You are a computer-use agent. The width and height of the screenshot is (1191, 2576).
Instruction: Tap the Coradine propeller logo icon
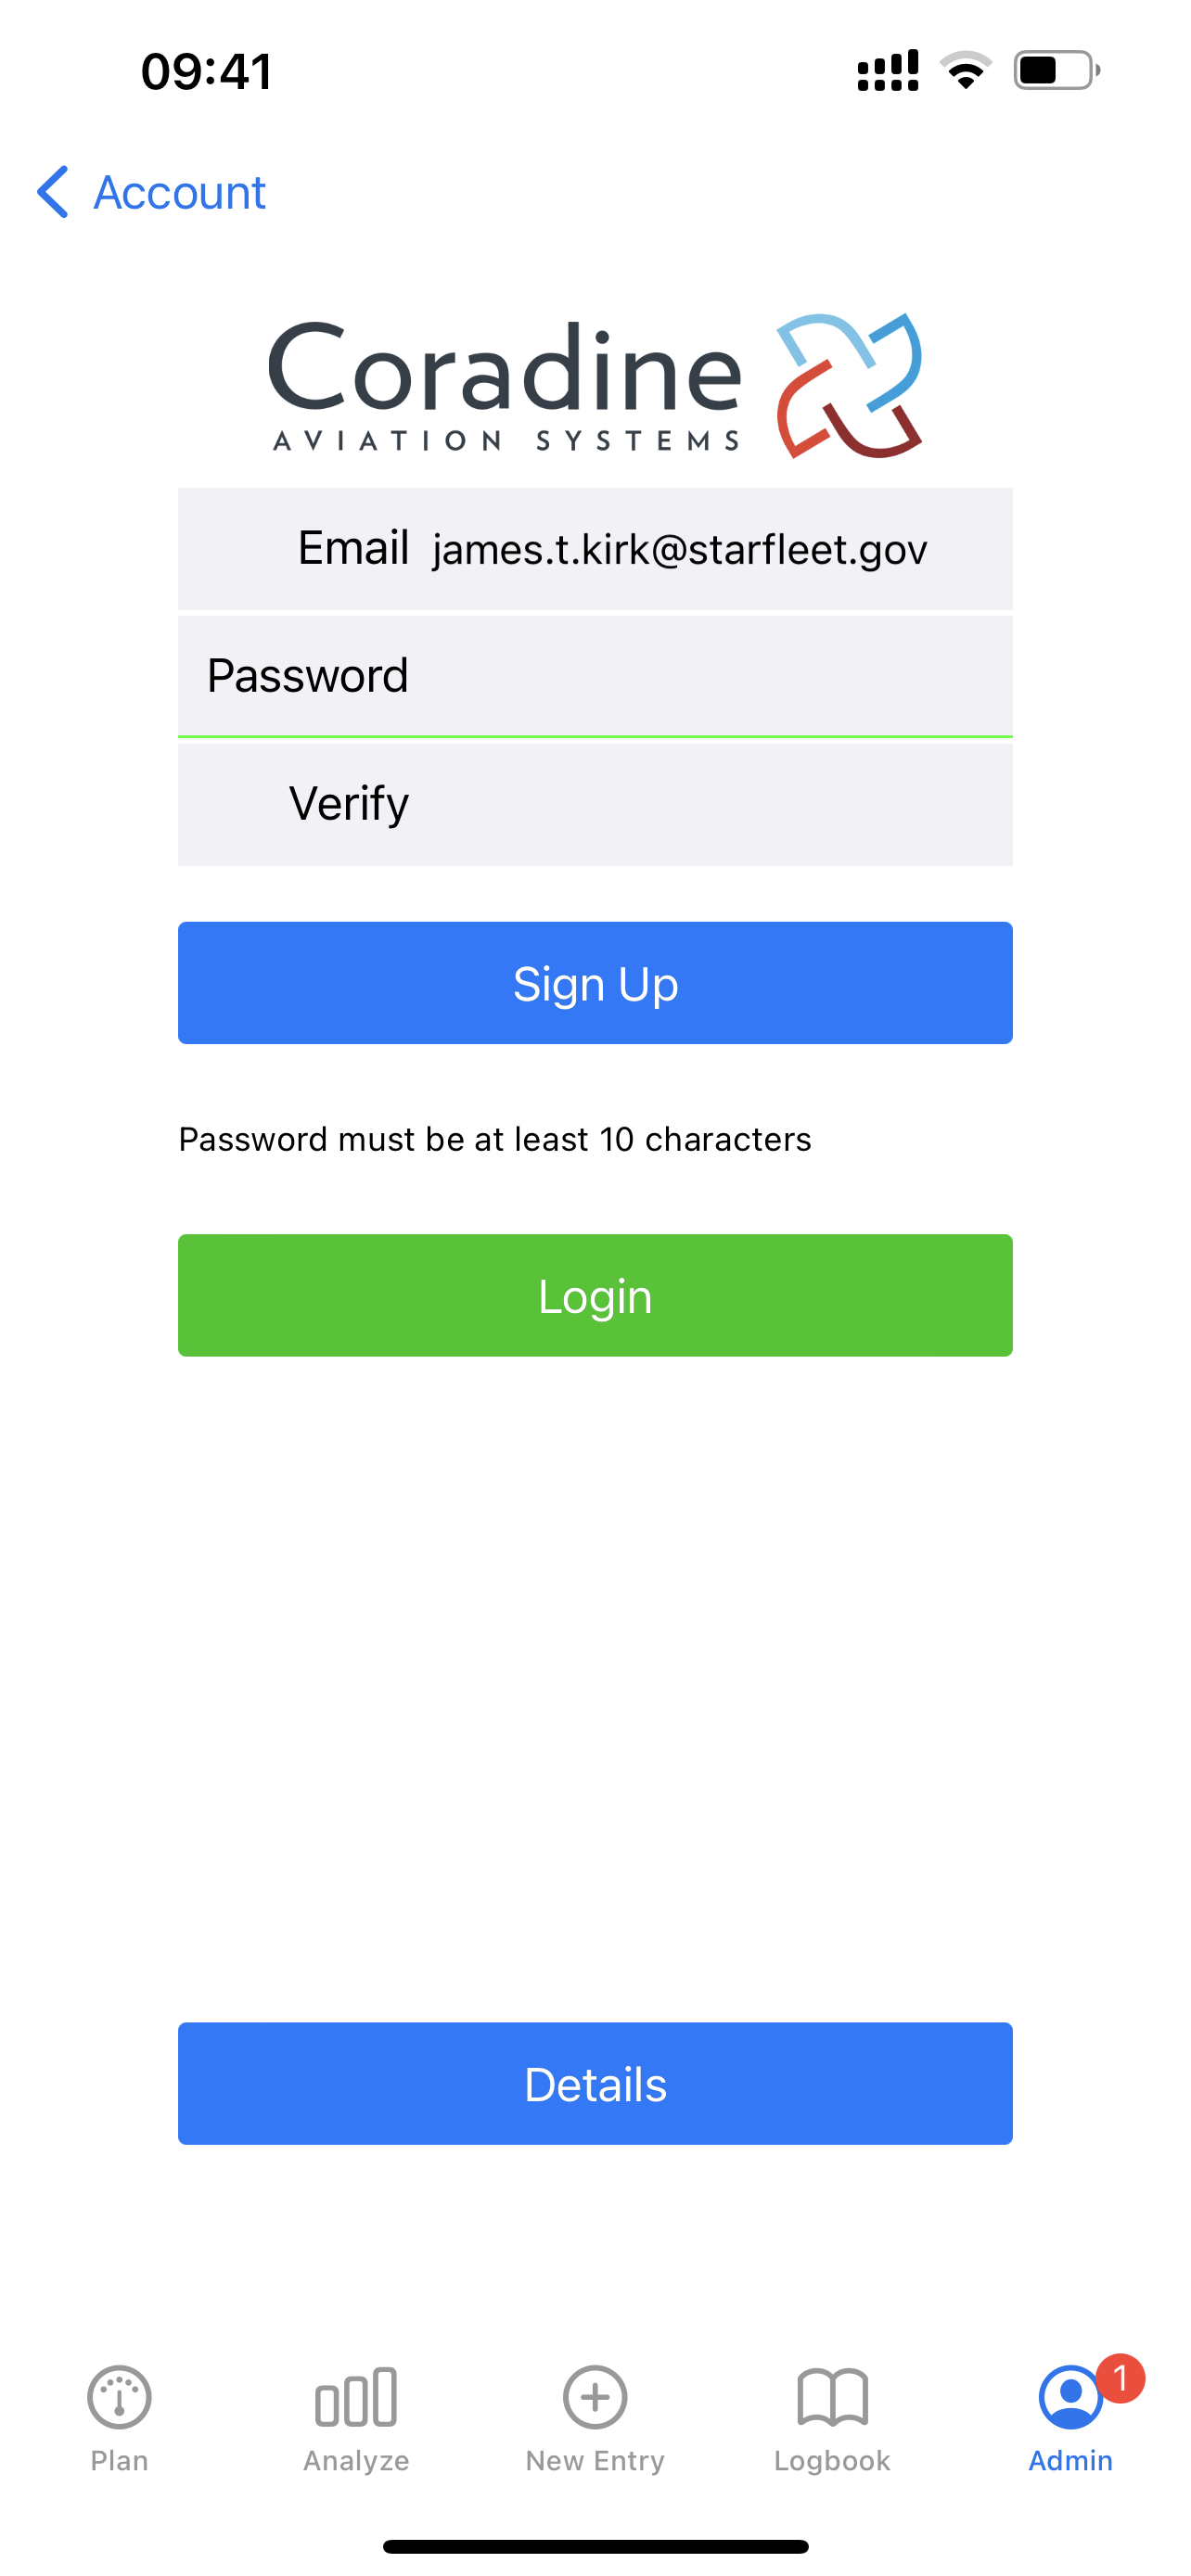[x=849, y=385]
